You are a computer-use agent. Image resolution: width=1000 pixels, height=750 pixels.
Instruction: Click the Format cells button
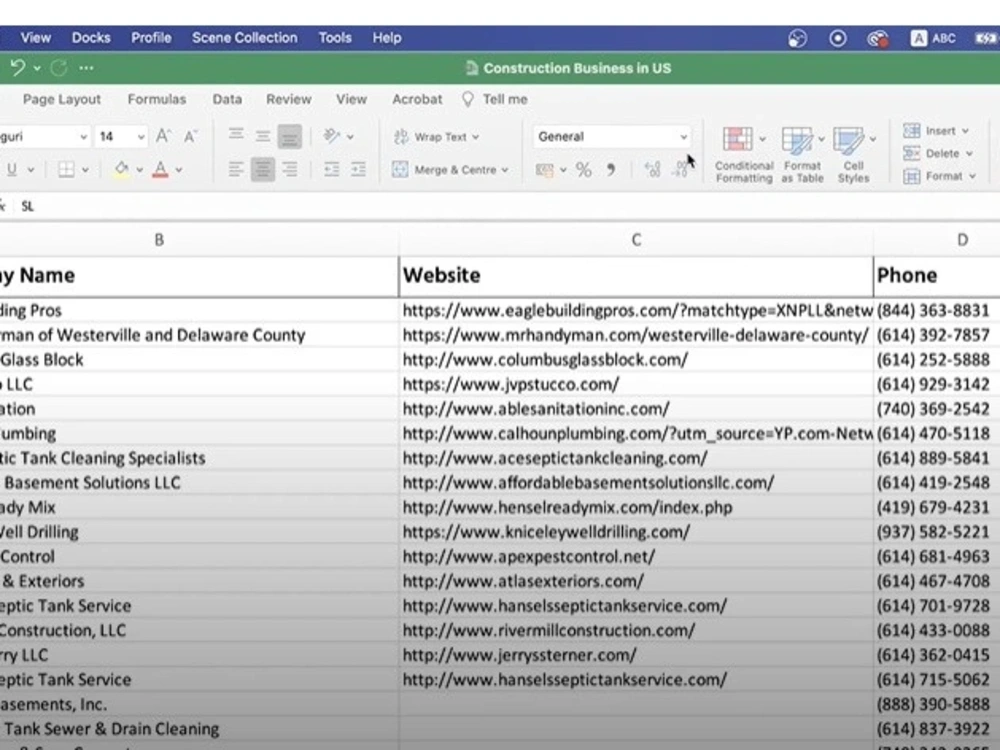(932, 176)
